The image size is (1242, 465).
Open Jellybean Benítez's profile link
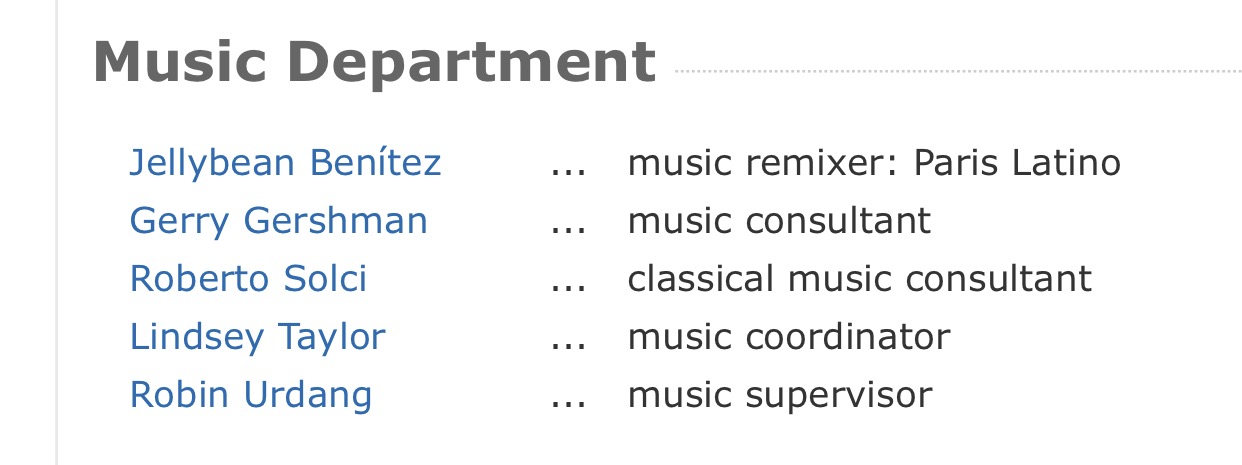coord(285,162)
